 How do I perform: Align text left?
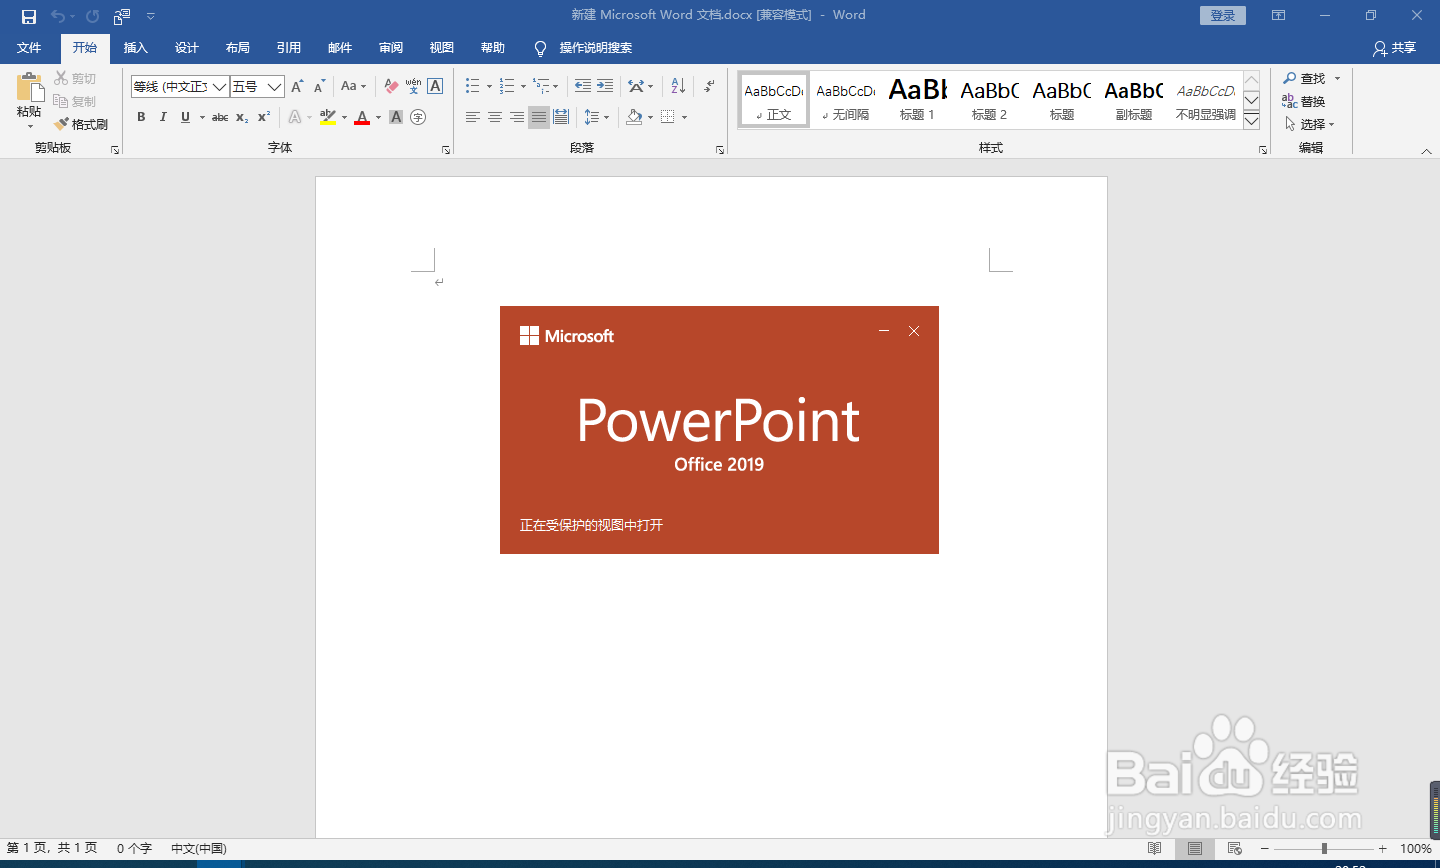click(473, 117)
